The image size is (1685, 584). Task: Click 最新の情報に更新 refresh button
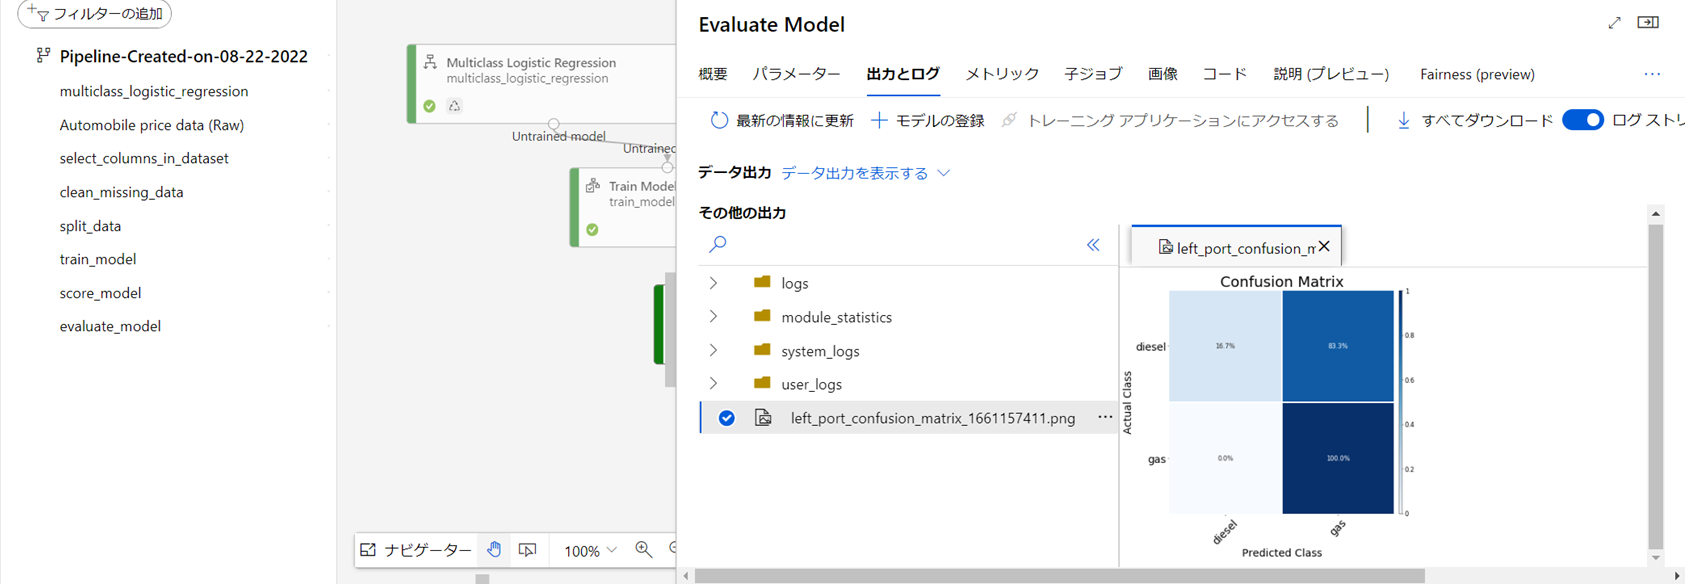click(x=782, y=120)
